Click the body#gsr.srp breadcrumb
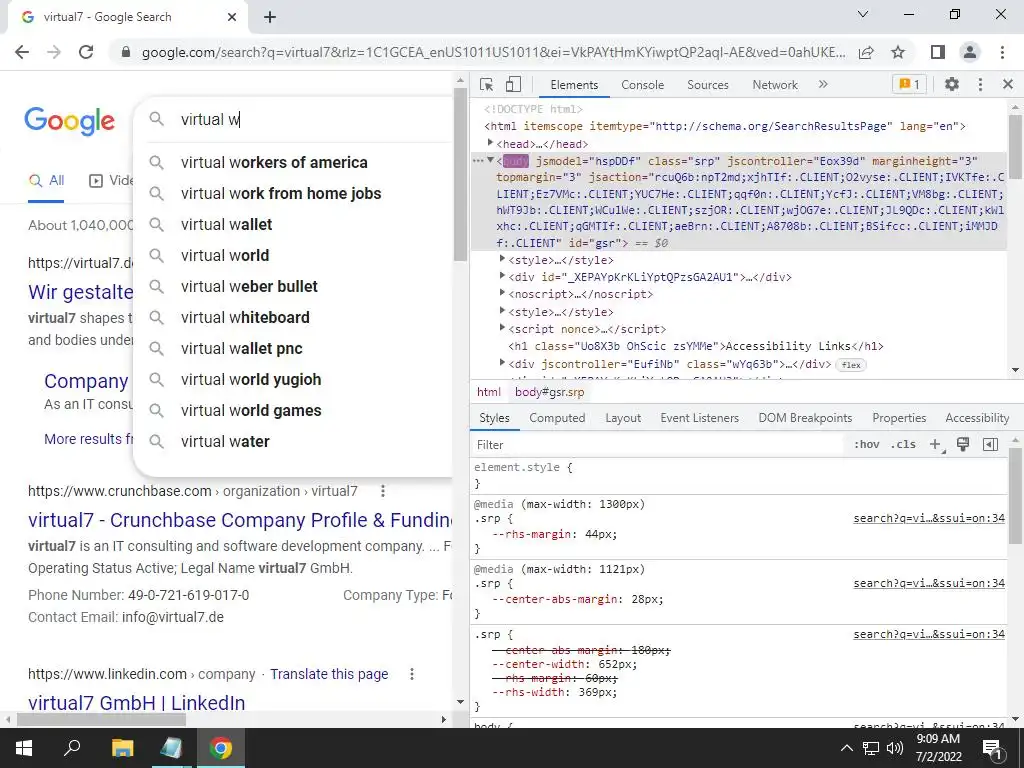 click(549, 392)
